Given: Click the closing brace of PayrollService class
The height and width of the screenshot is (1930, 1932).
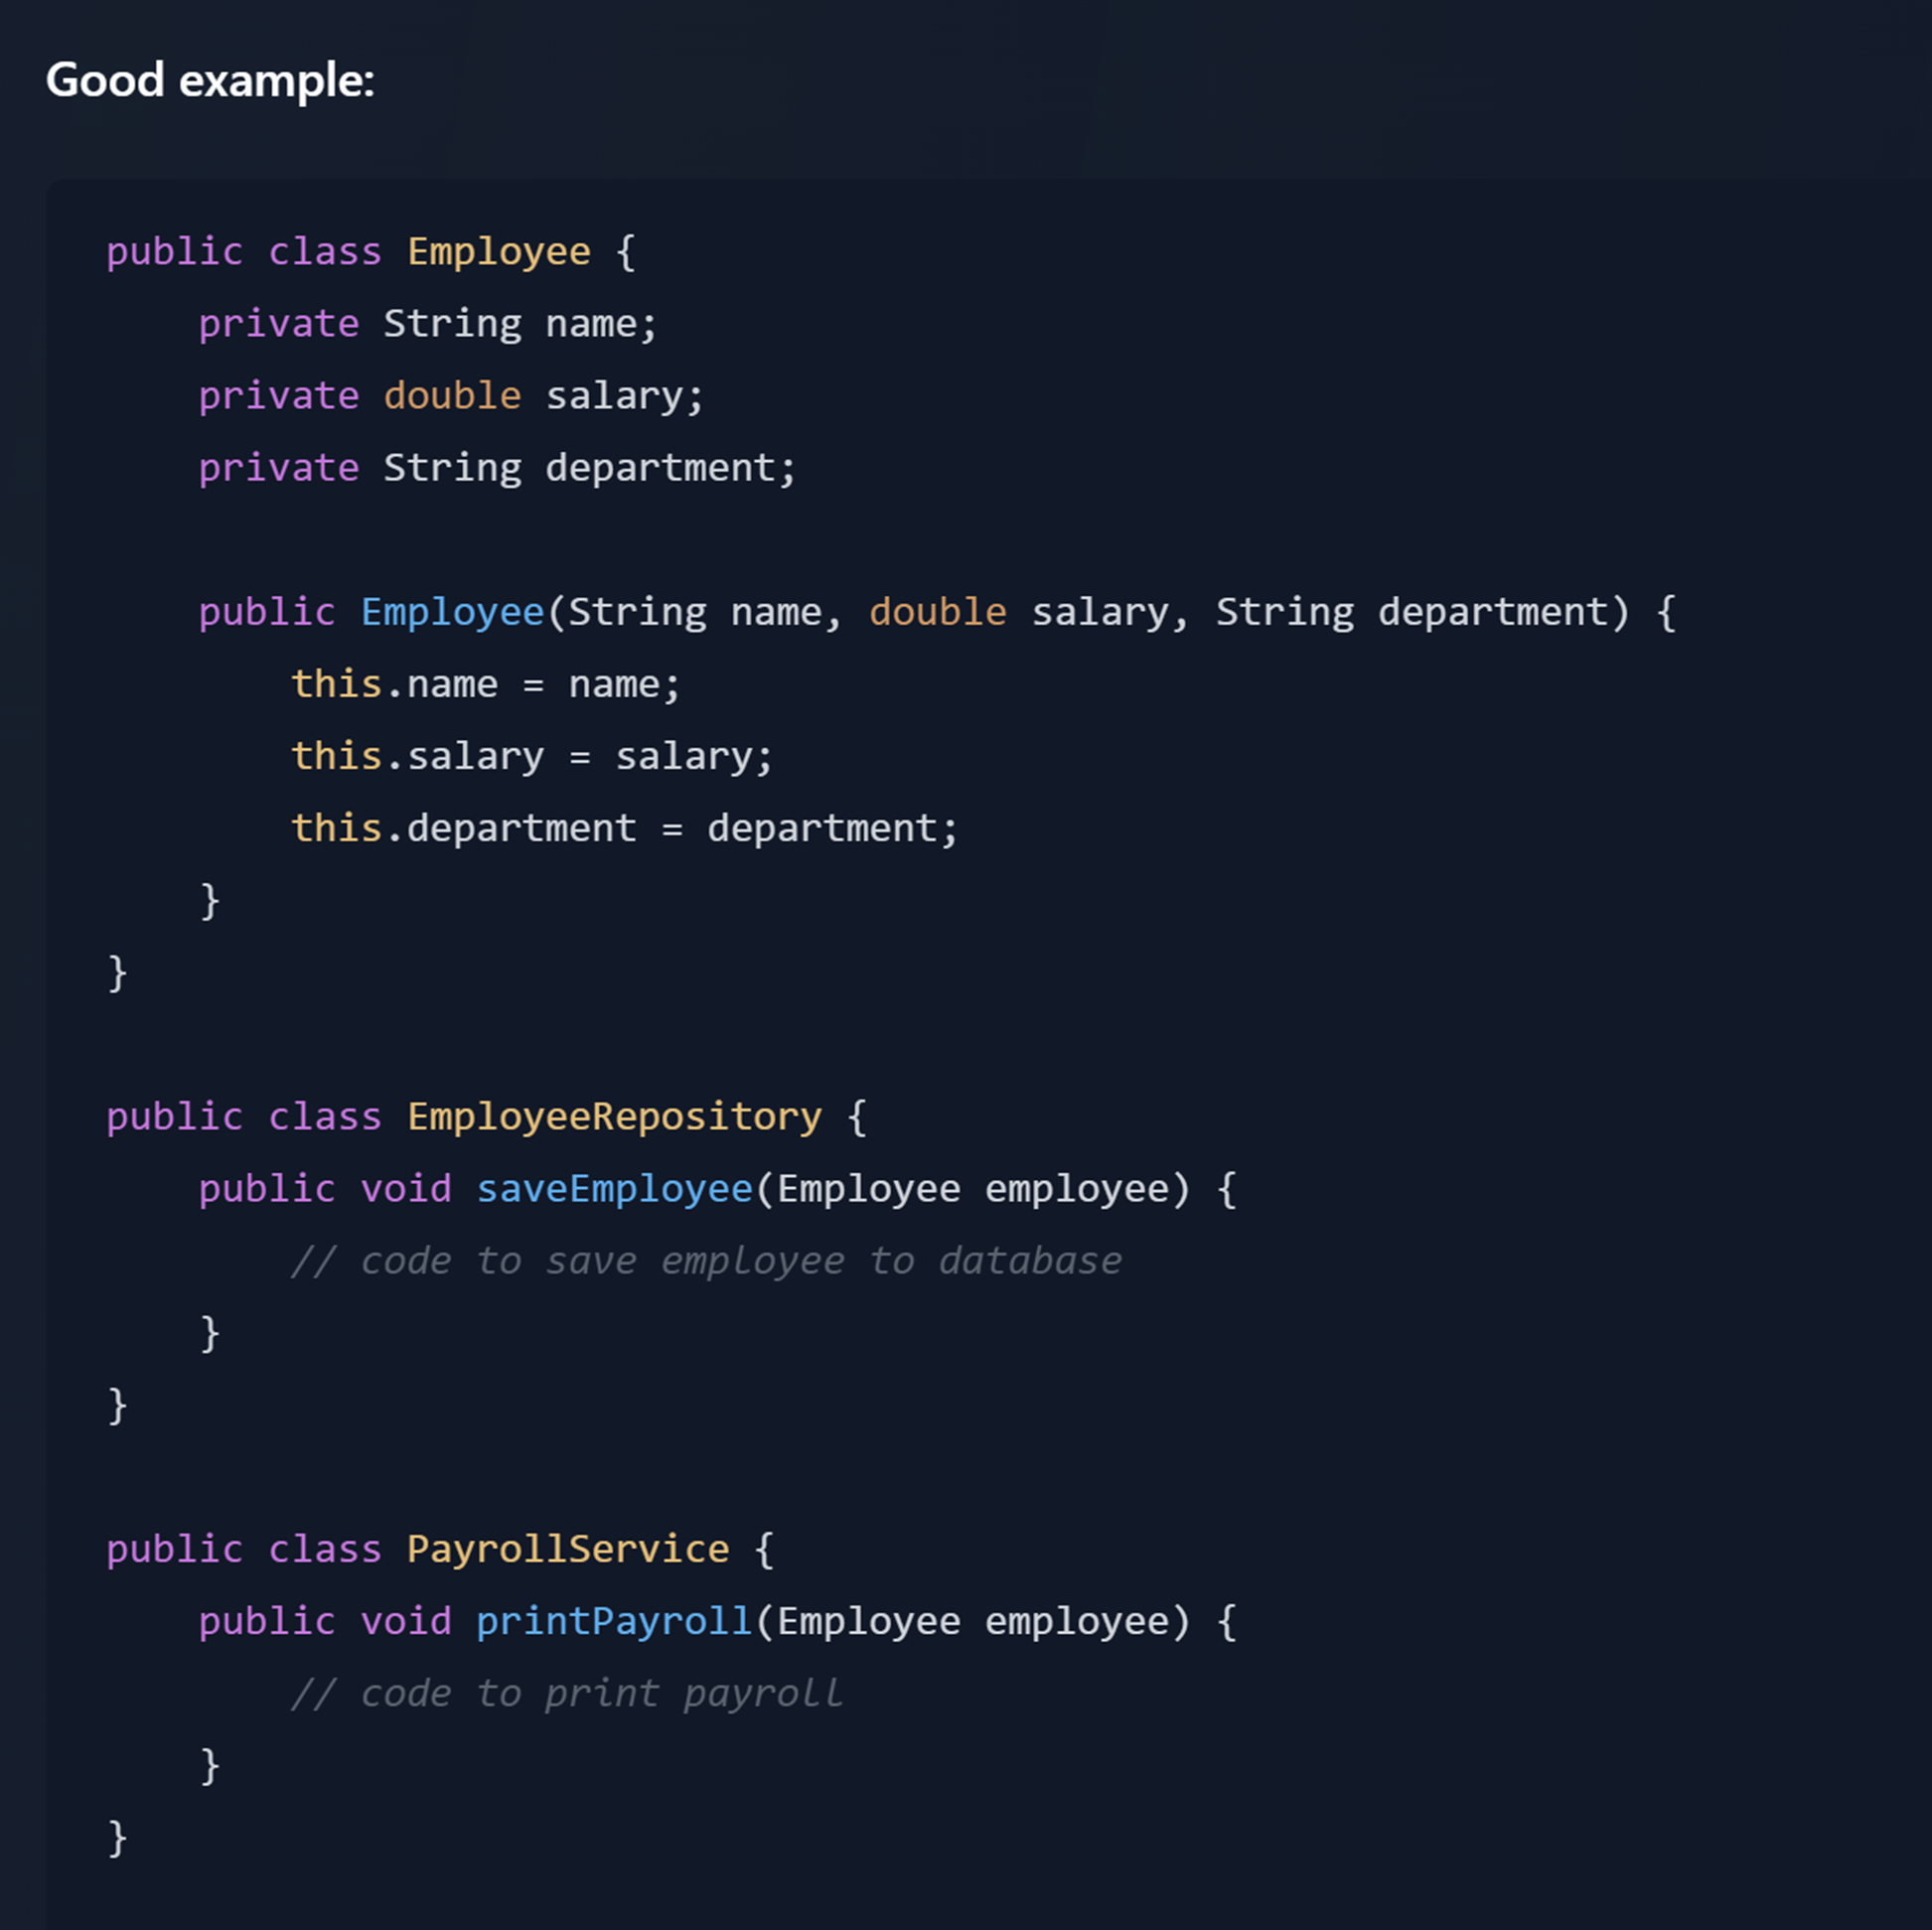Looking at the screenshot, I should click(x=117, y=1838).
